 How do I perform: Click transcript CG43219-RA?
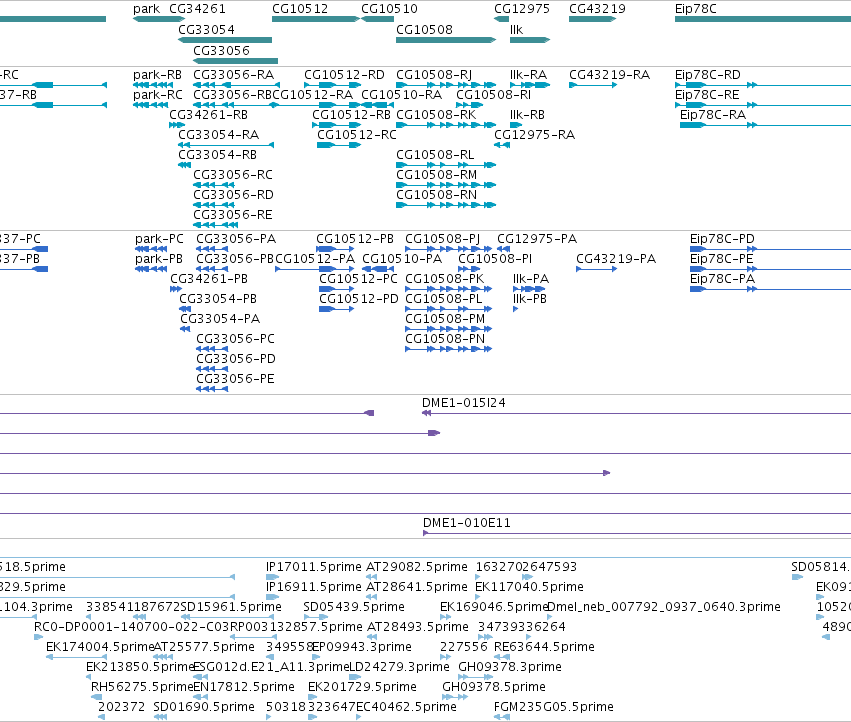[x=609, y=74]
